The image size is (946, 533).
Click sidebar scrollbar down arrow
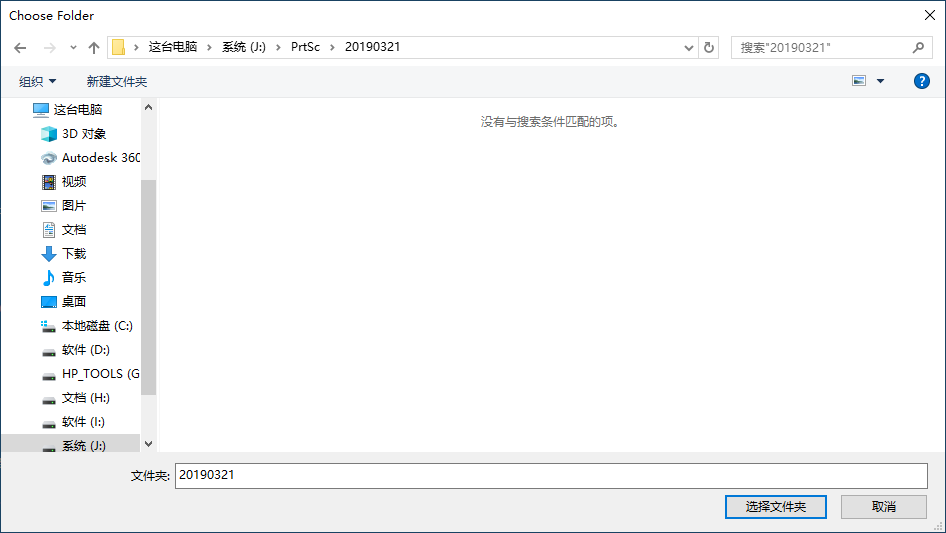click(x=148, y=444)
